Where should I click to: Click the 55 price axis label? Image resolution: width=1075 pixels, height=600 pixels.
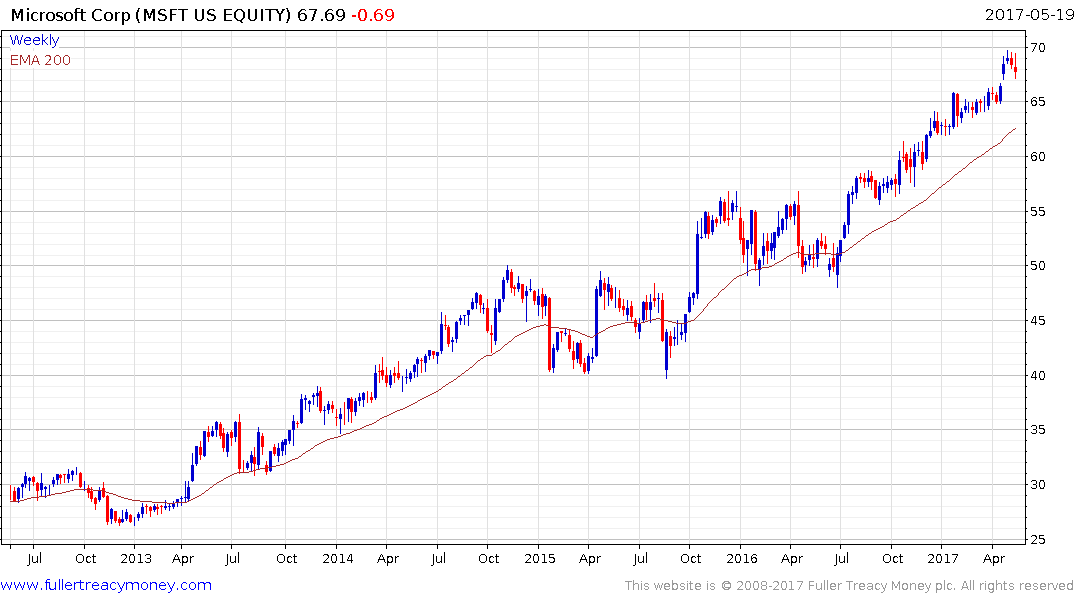pos(1038,211)
